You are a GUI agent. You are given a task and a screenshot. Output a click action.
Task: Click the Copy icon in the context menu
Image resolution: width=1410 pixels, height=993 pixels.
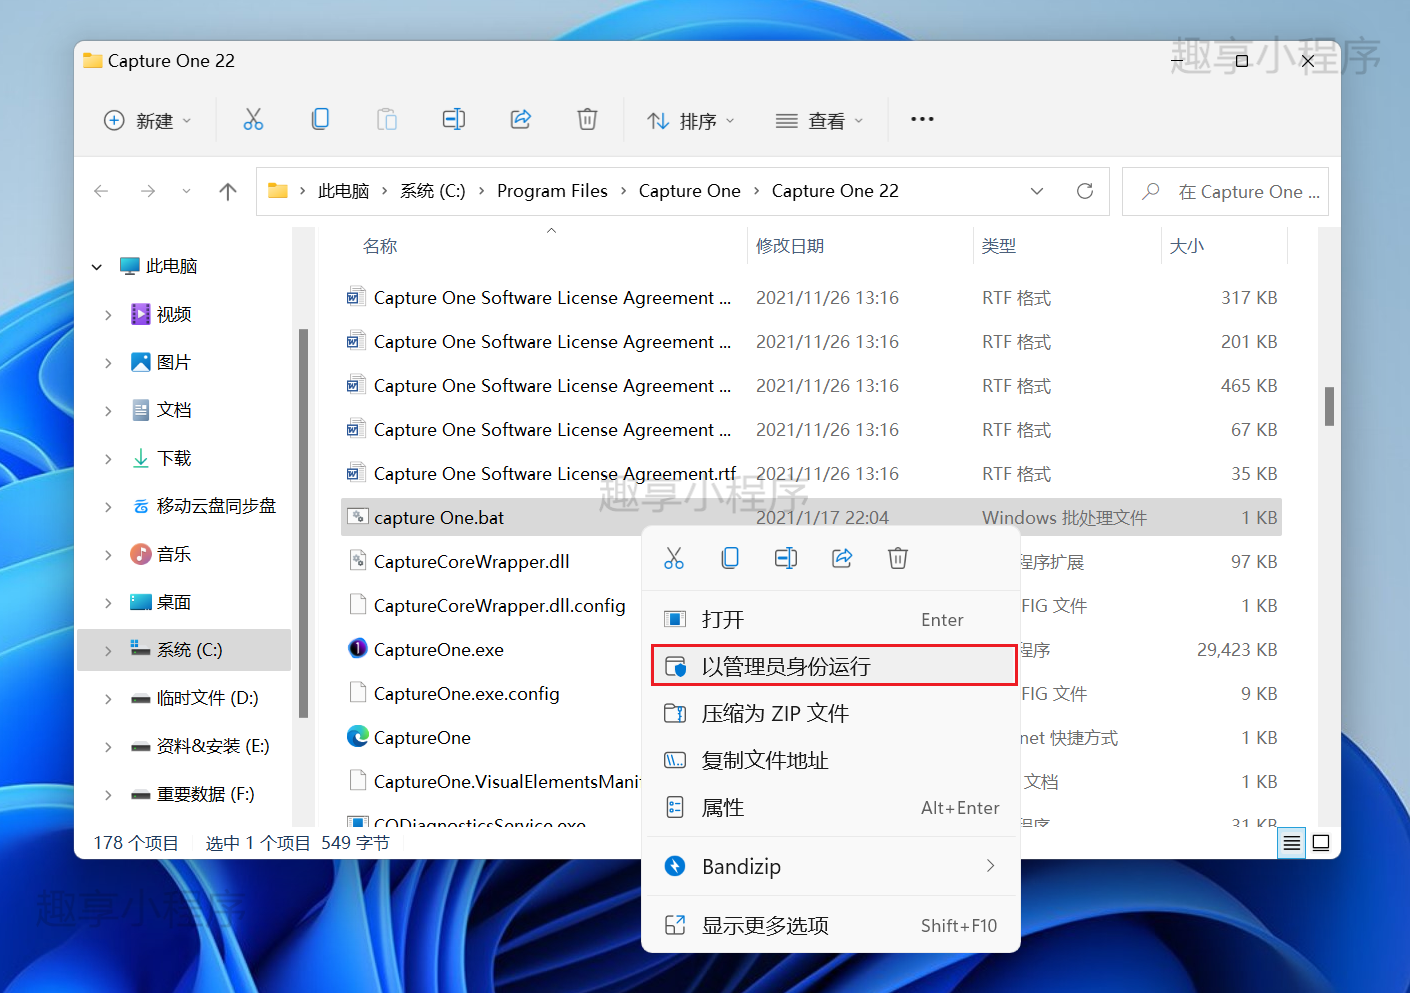(x=730, y=558)
